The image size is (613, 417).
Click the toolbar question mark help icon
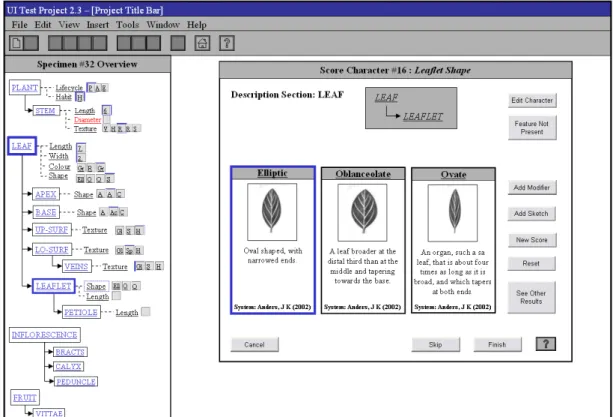227,43
